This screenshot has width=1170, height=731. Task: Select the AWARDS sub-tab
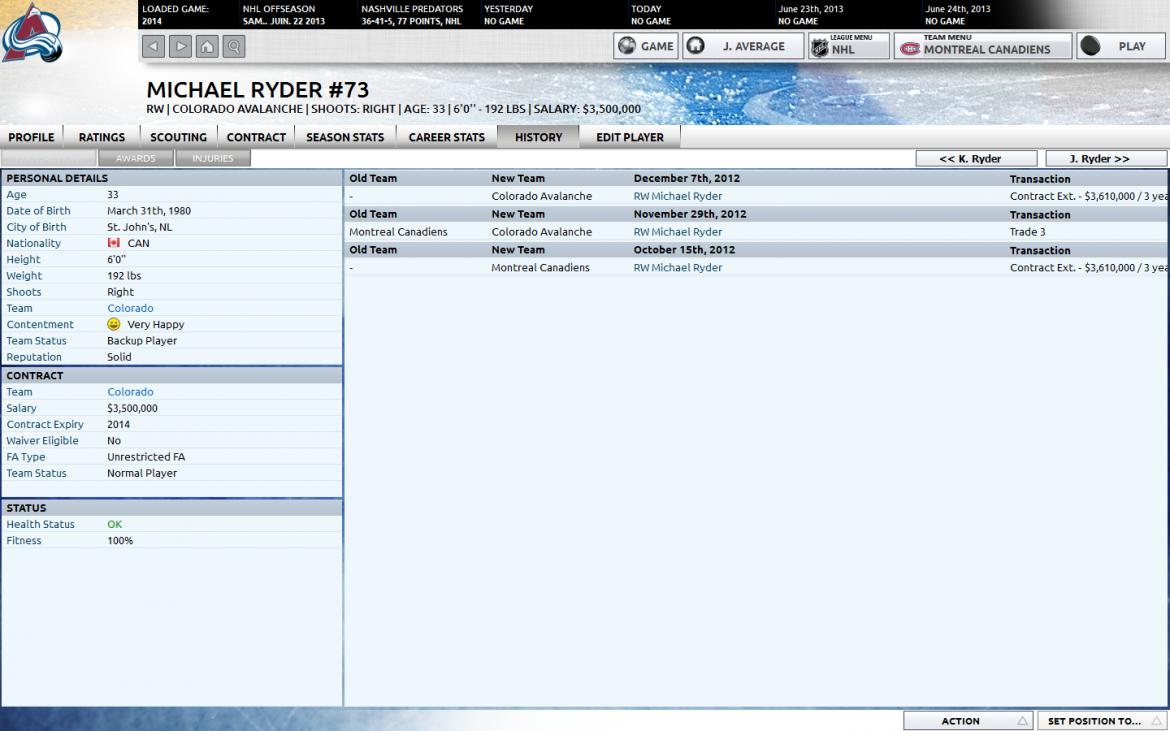[136, 158]
